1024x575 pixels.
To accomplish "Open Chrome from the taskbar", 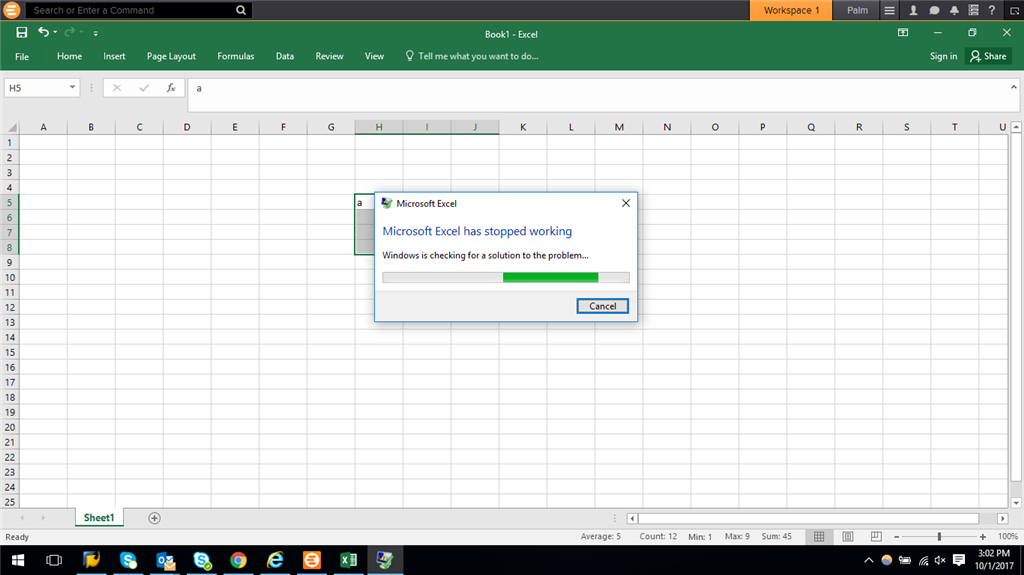I will (x=238, y=560).
